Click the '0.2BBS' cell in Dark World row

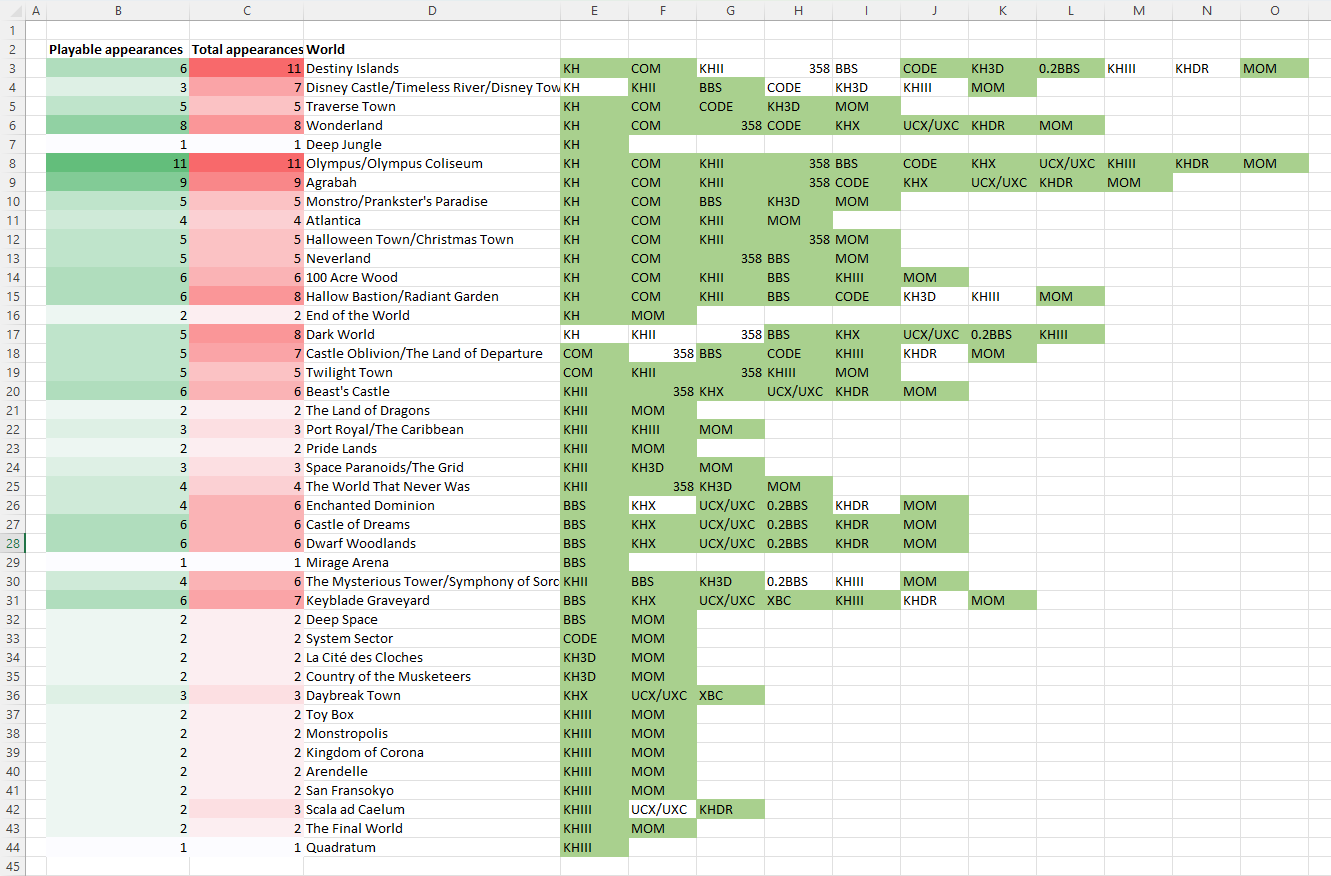(1002, 334)
